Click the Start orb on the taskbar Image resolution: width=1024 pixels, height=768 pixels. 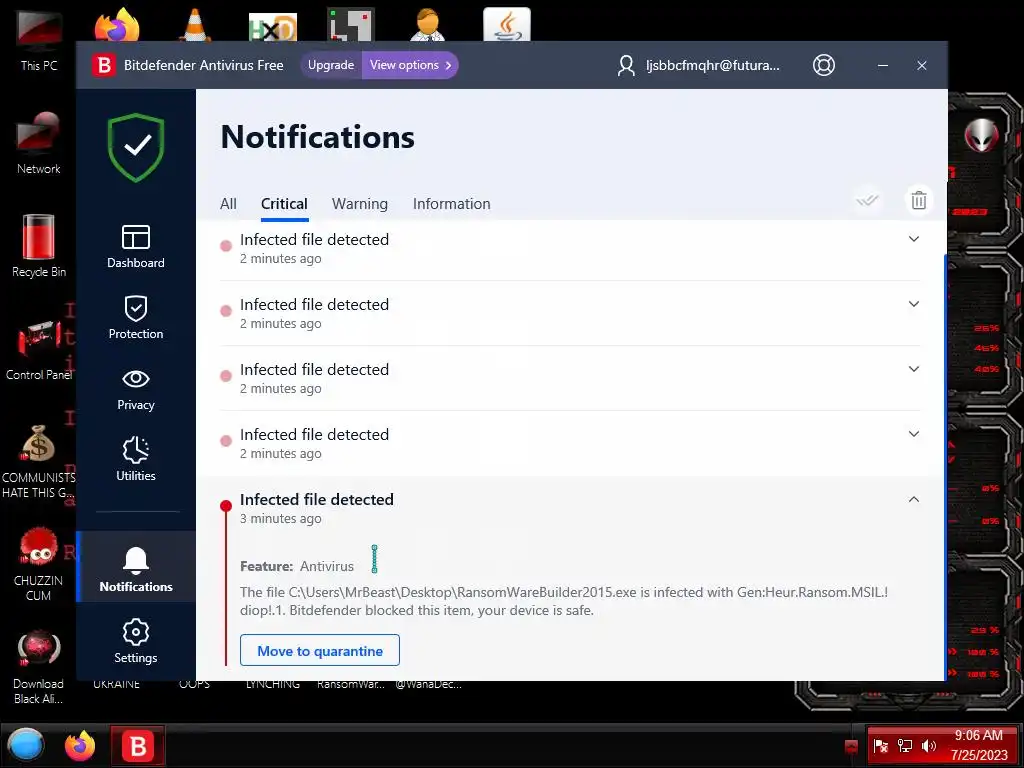[x=26, y=745]
